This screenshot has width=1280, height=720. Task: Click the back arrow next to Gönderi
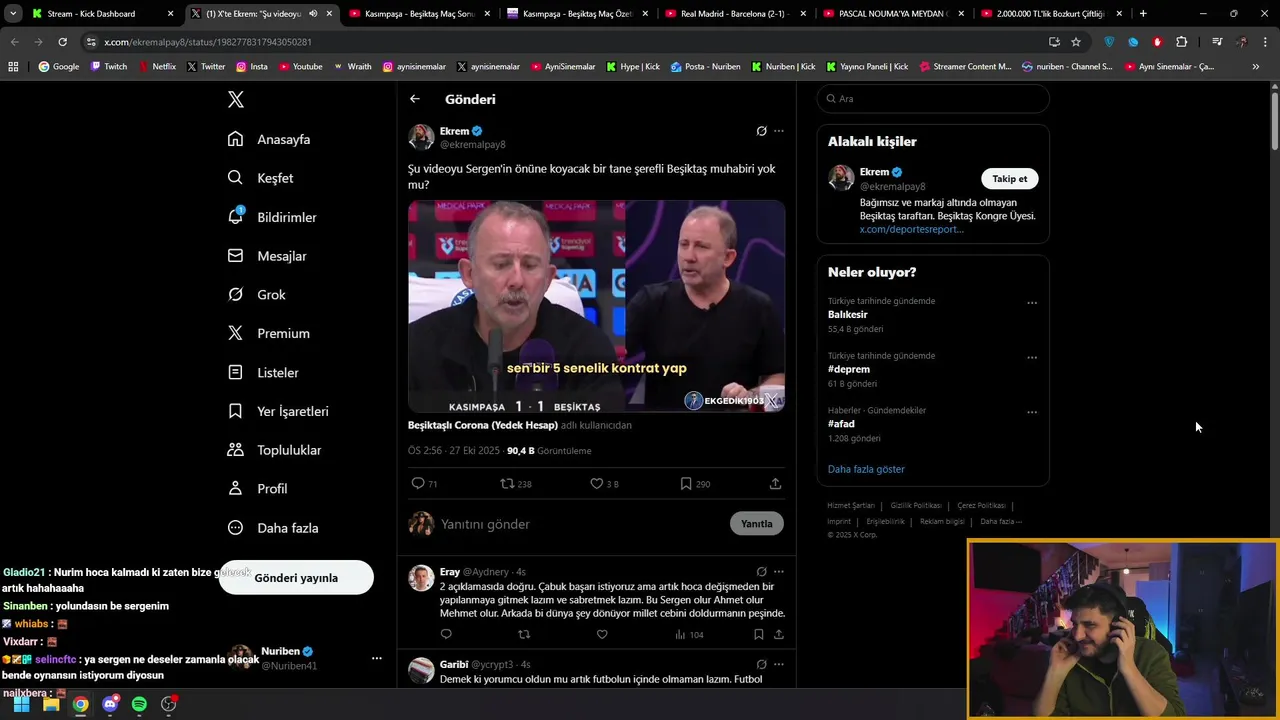click(x=415, y=99)
